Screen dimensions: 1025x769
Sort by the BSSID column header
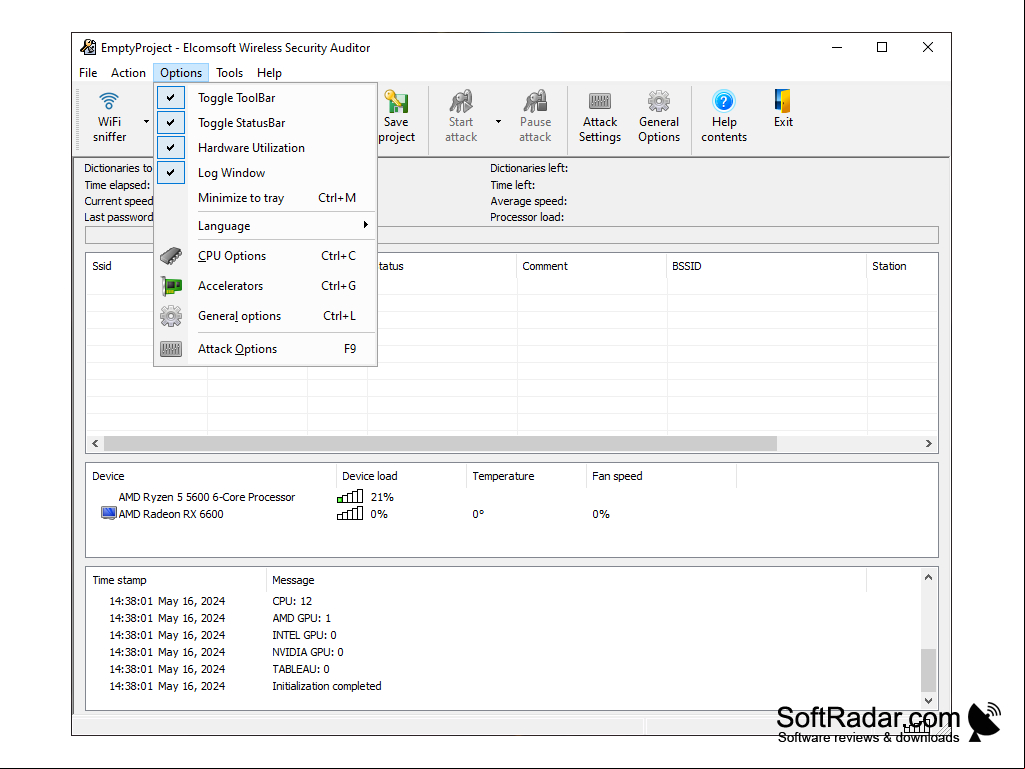[x=686, y=266]
